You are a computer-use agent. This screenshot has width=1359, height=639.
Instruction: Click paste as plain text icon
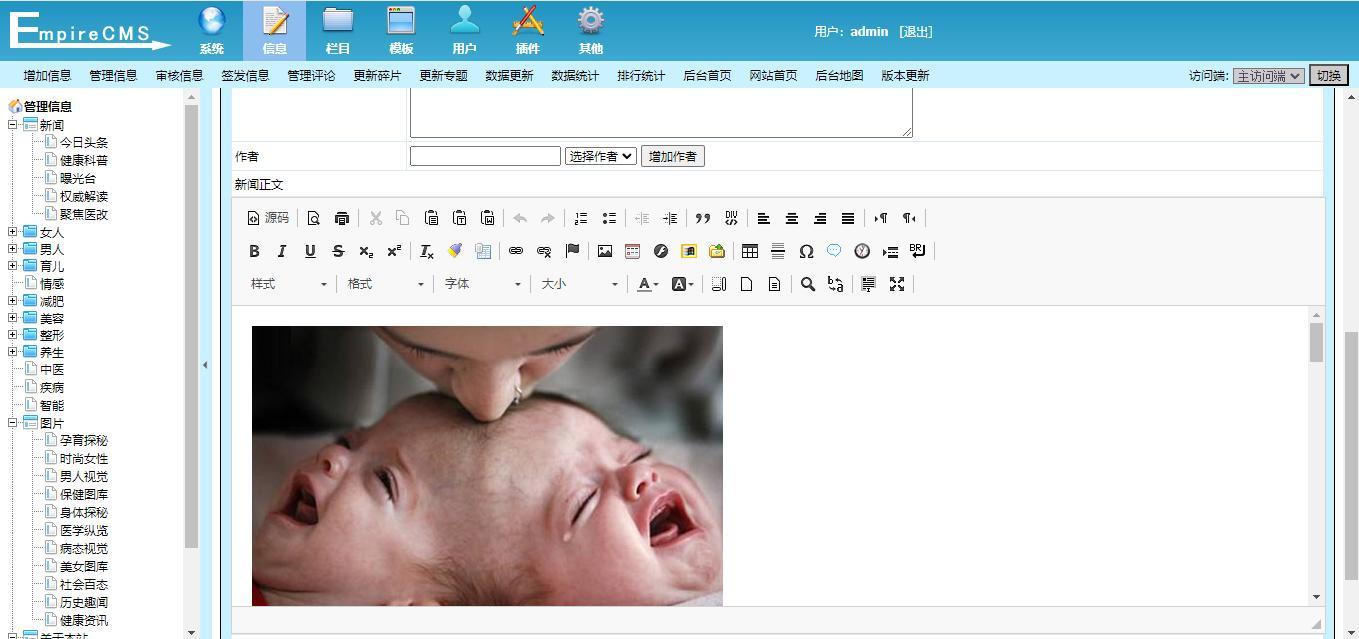click(x=459, y=218)
